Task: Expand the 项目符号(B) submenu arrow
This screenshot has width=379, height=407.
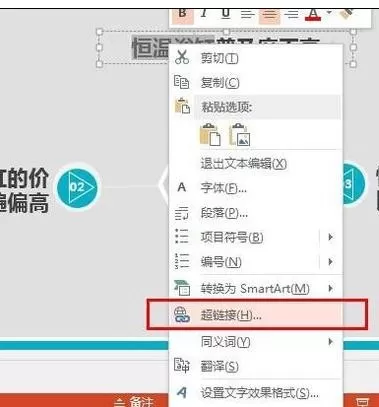Action: (330, 237)
